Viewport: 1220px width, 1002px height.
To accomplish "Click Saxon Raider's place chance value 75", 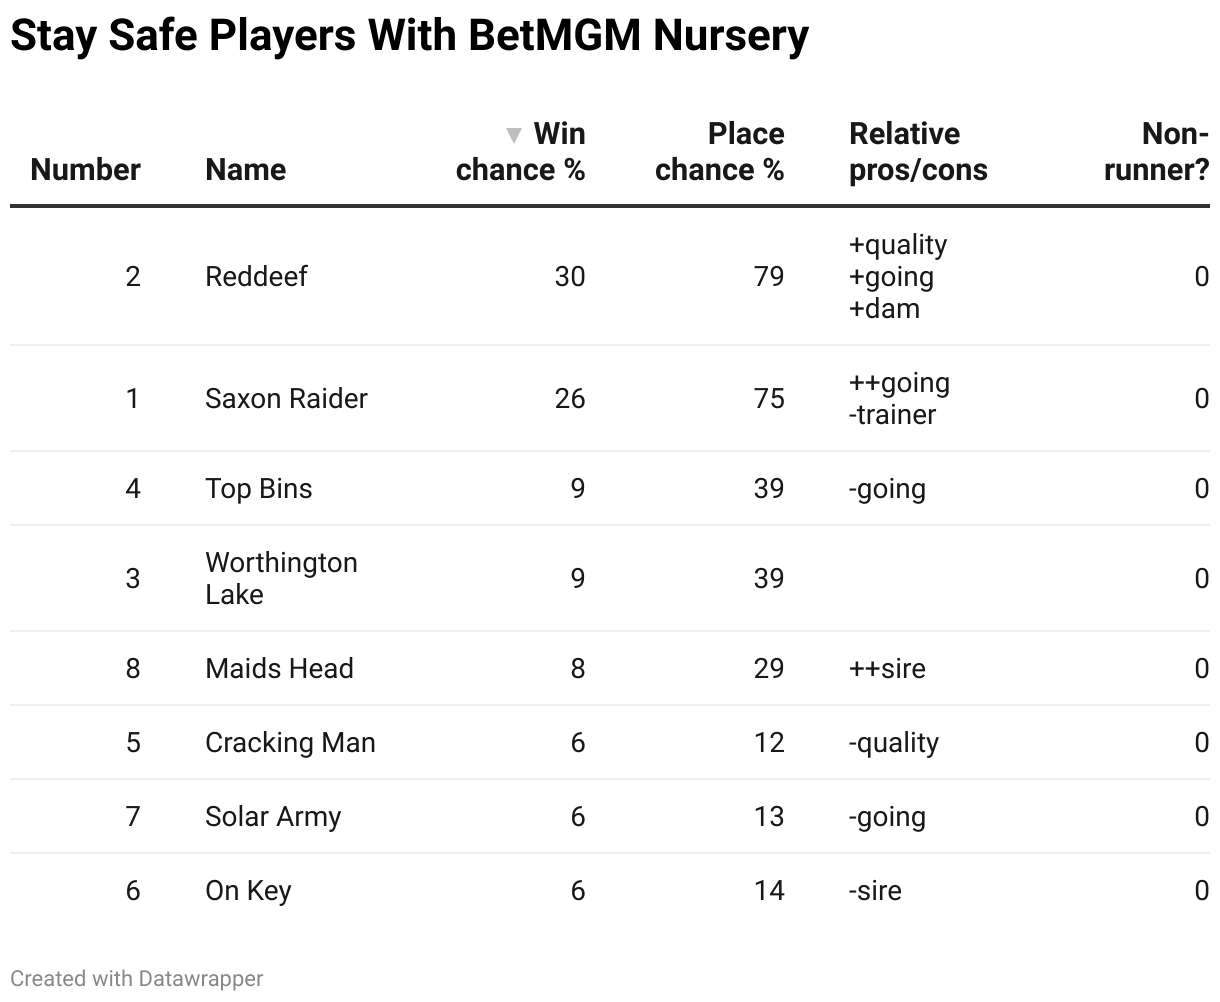I will (768, 398).
